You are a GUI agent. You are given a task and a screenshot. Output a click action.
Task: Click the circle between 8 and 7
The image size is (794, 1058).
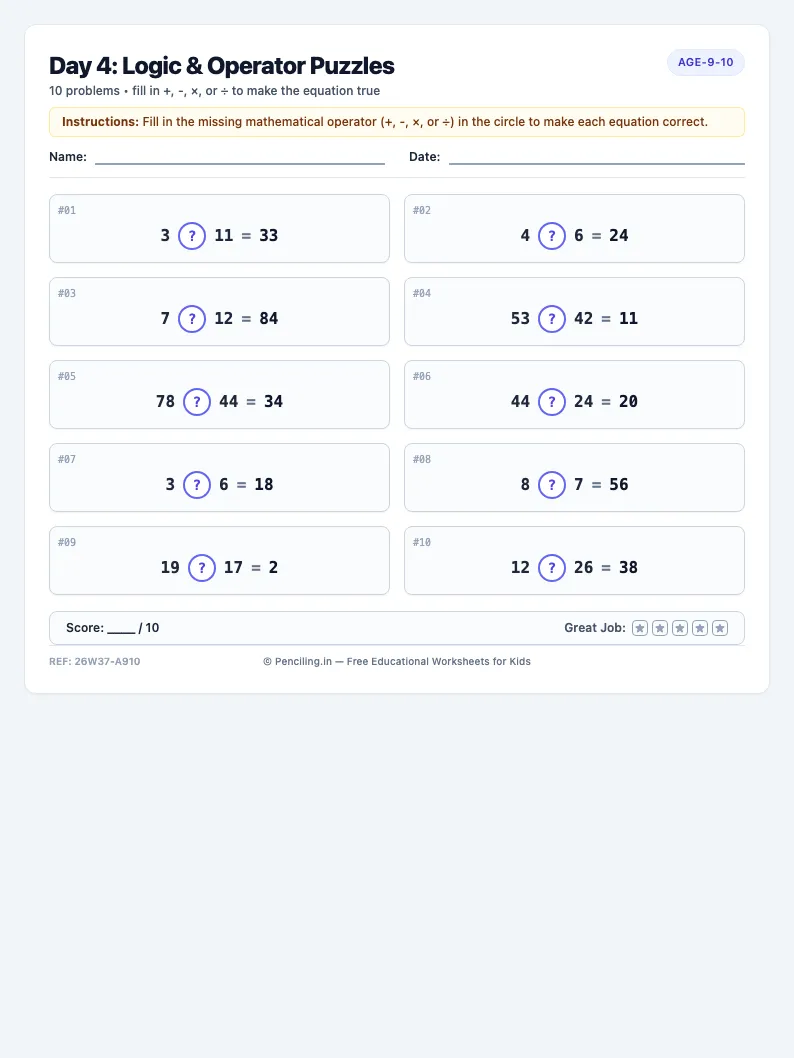[552, 484]
